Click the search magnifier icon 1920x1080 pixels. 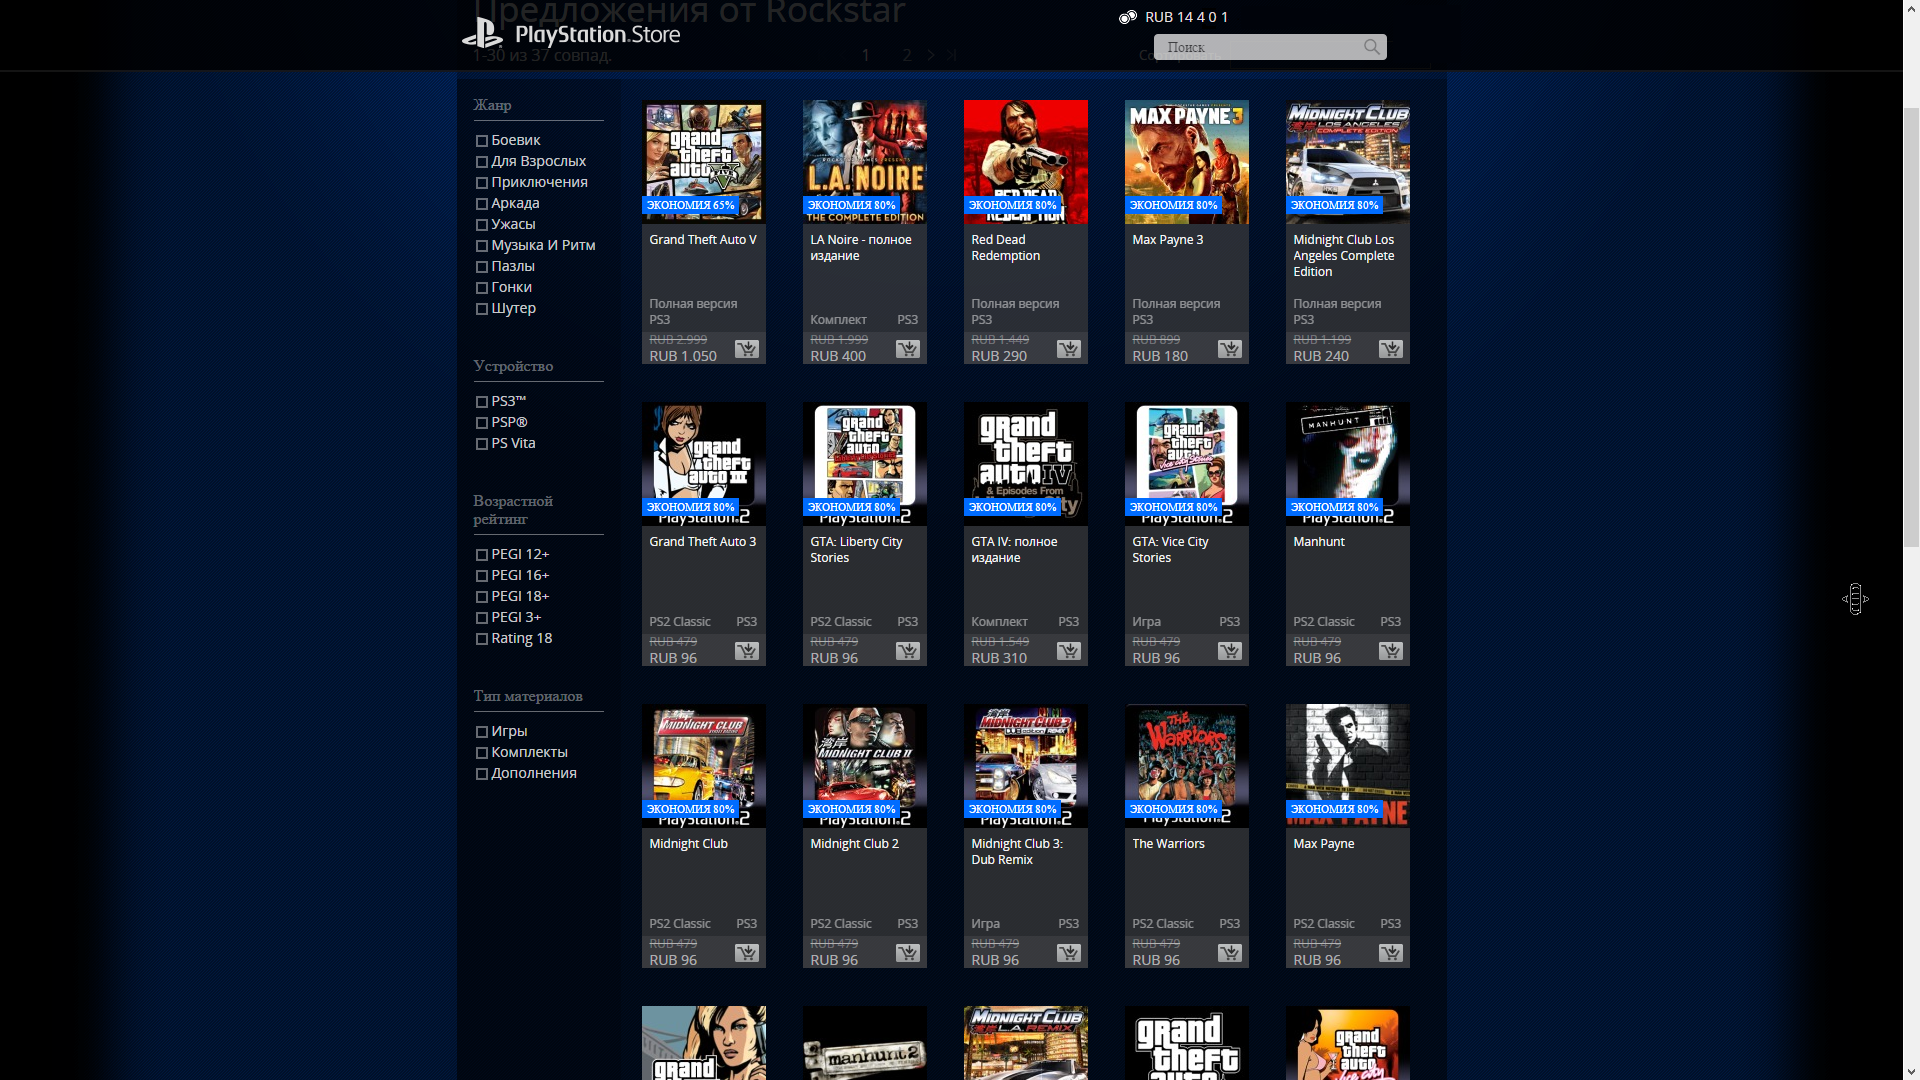[1371, 47]
